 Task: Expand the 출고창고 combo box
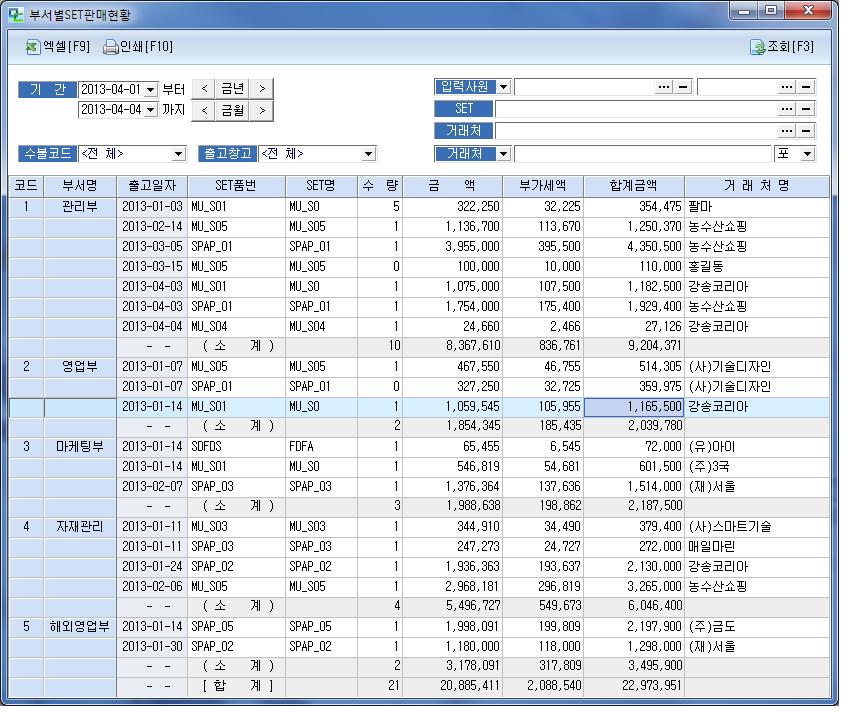tap(368, 154)
